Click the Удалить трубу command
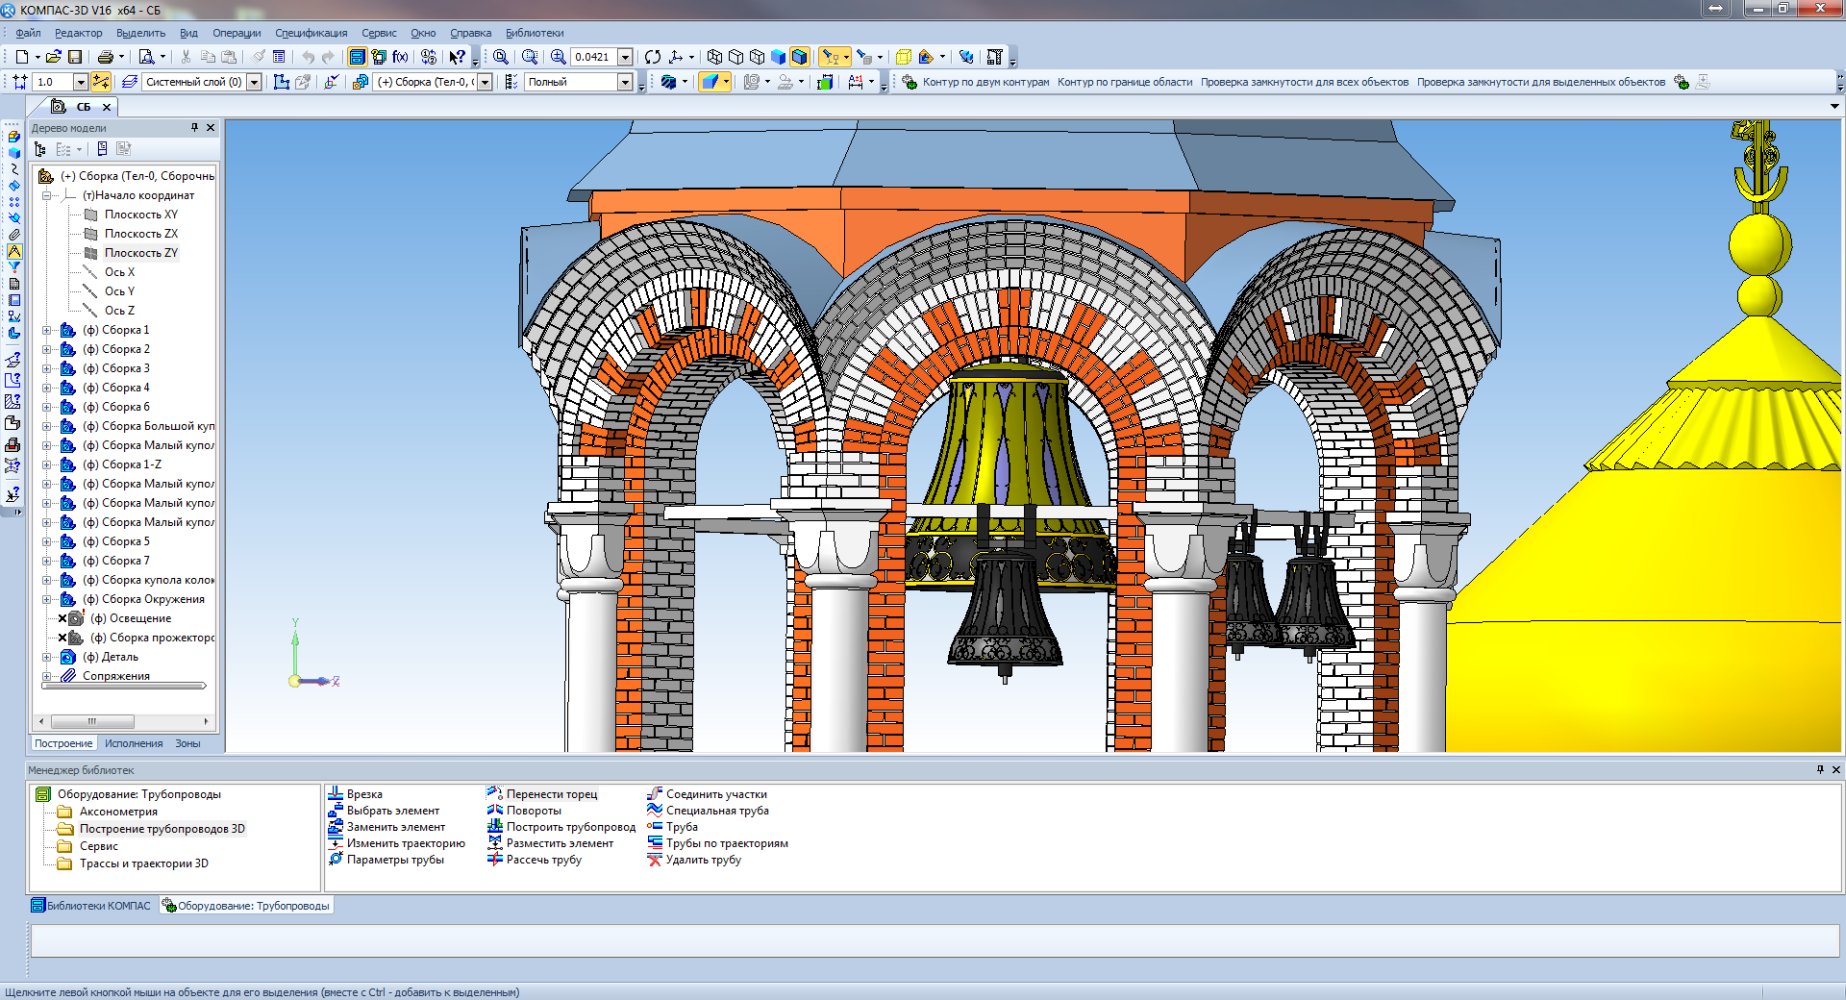Image resolution: width=1846 pixels, height=1000 pixels. (703, 860)
